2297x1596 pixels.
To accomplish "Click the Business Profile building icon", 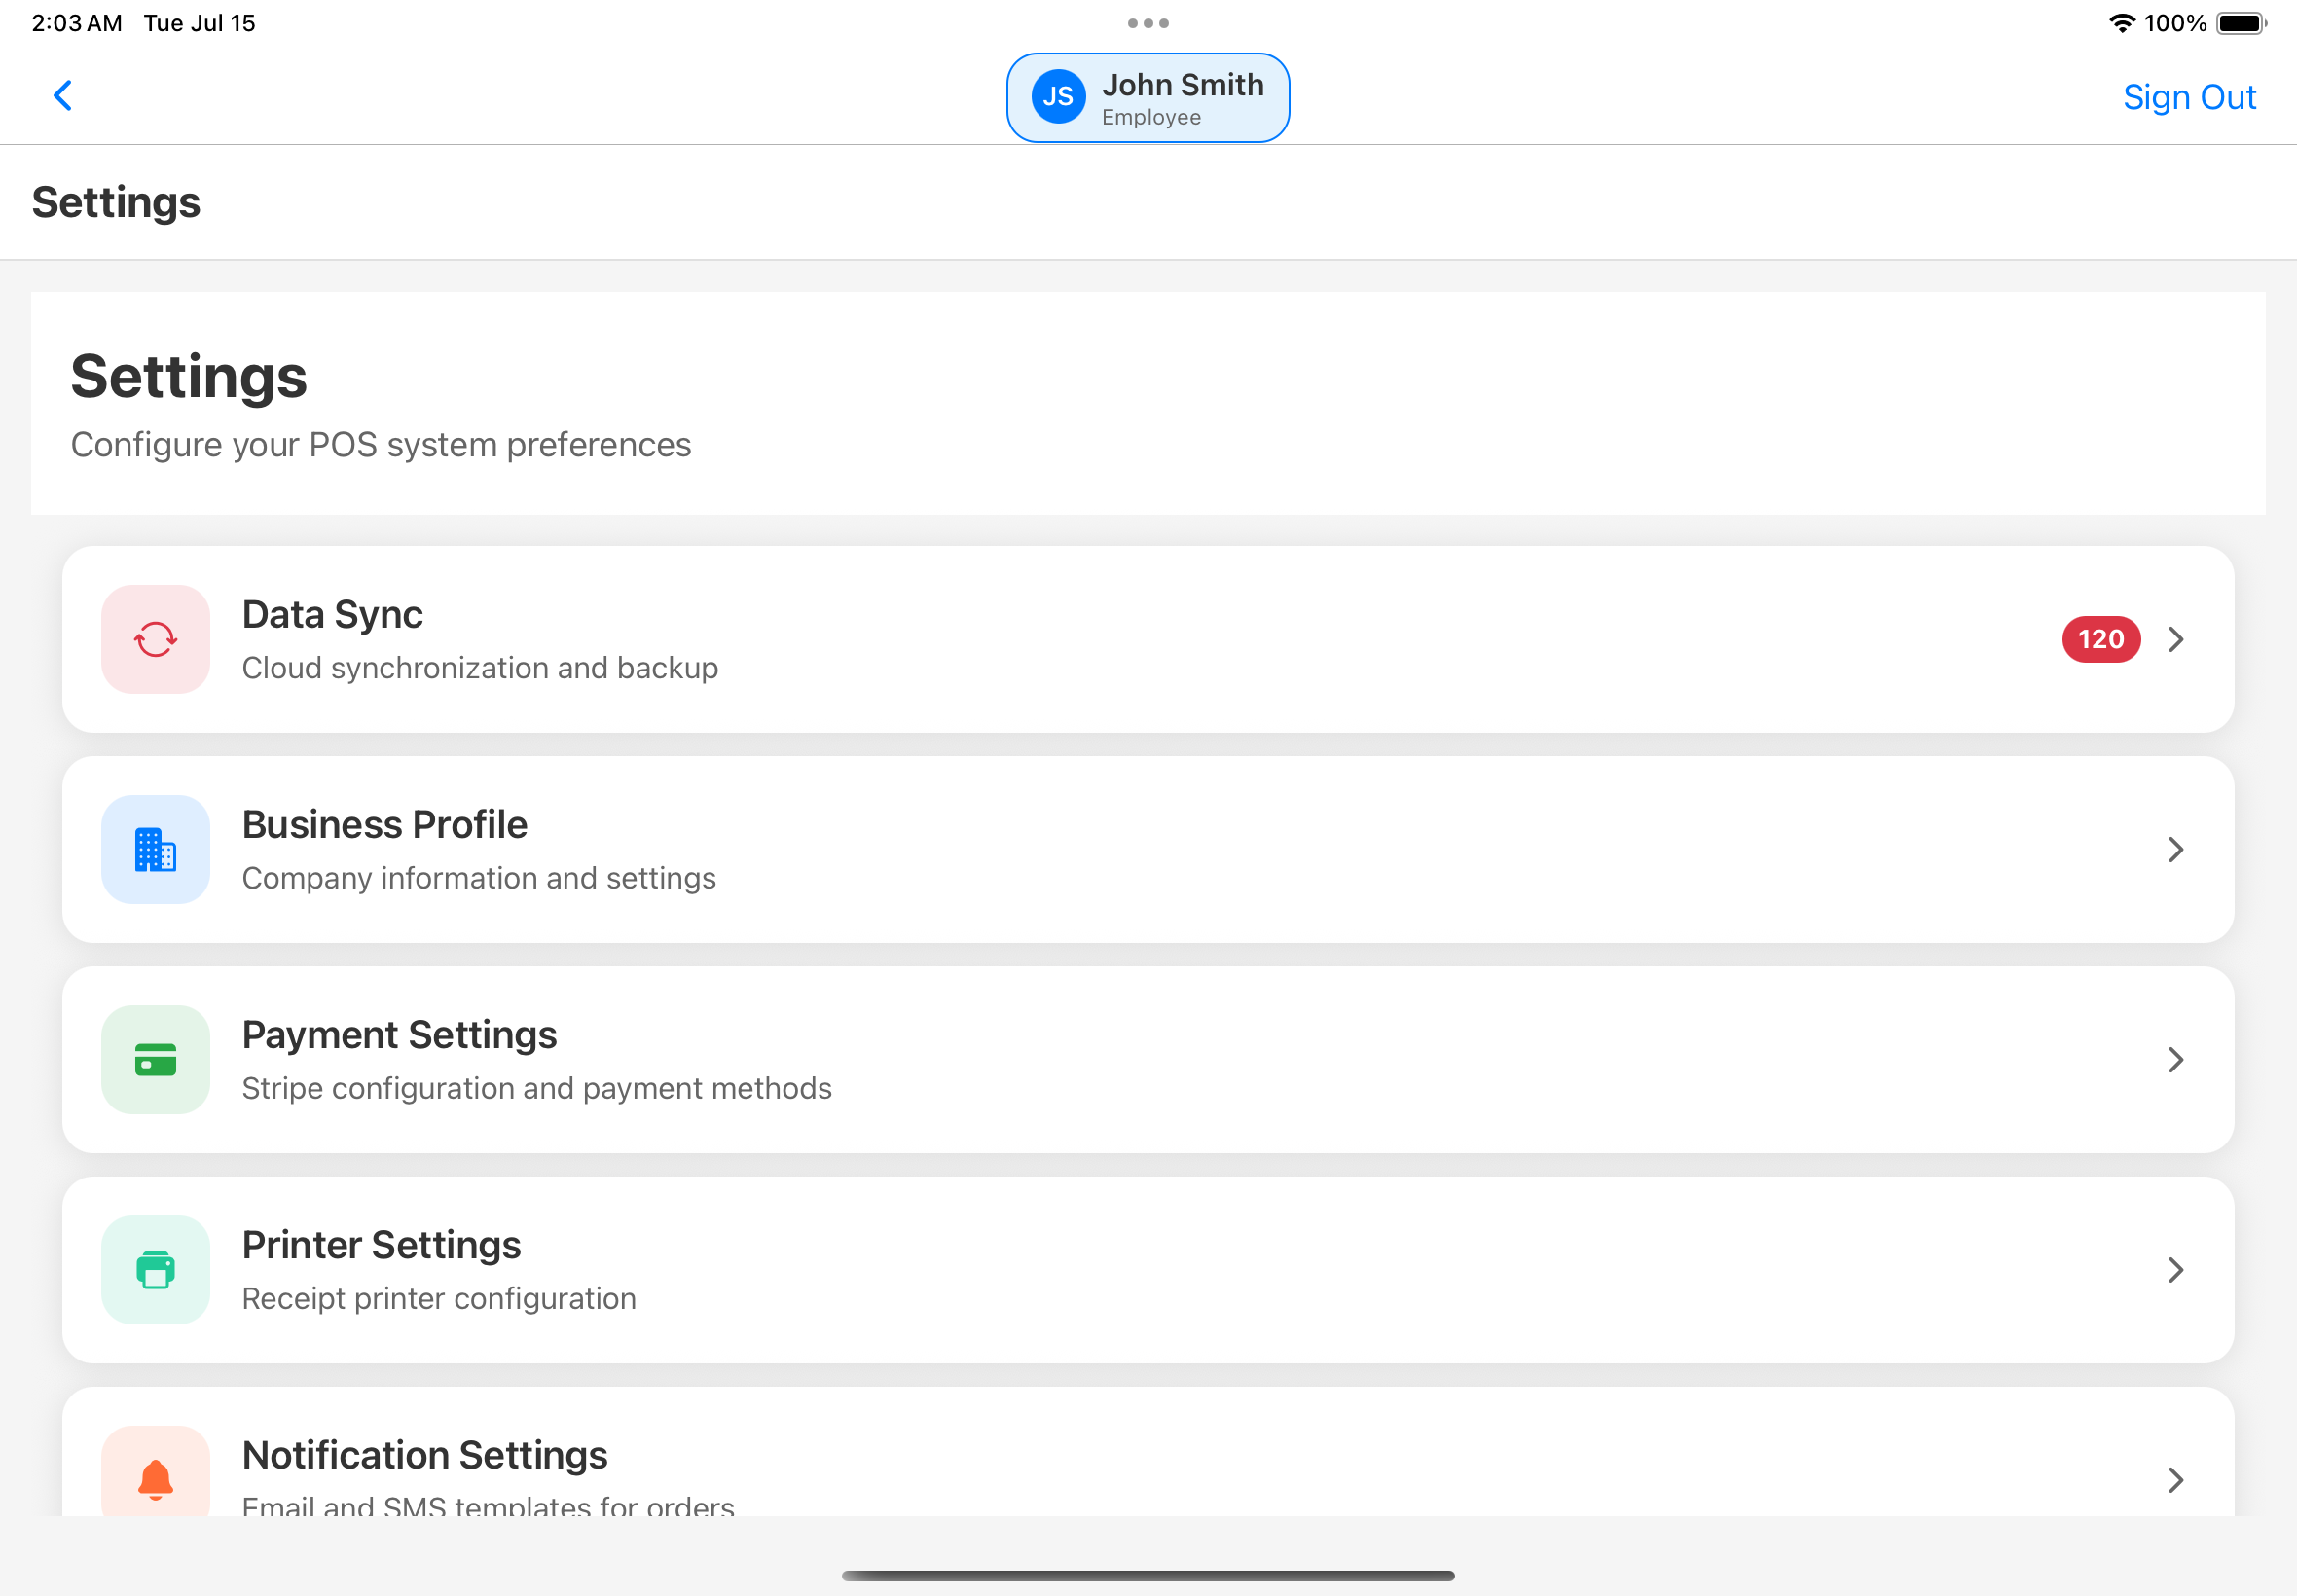I will [155, 849].
